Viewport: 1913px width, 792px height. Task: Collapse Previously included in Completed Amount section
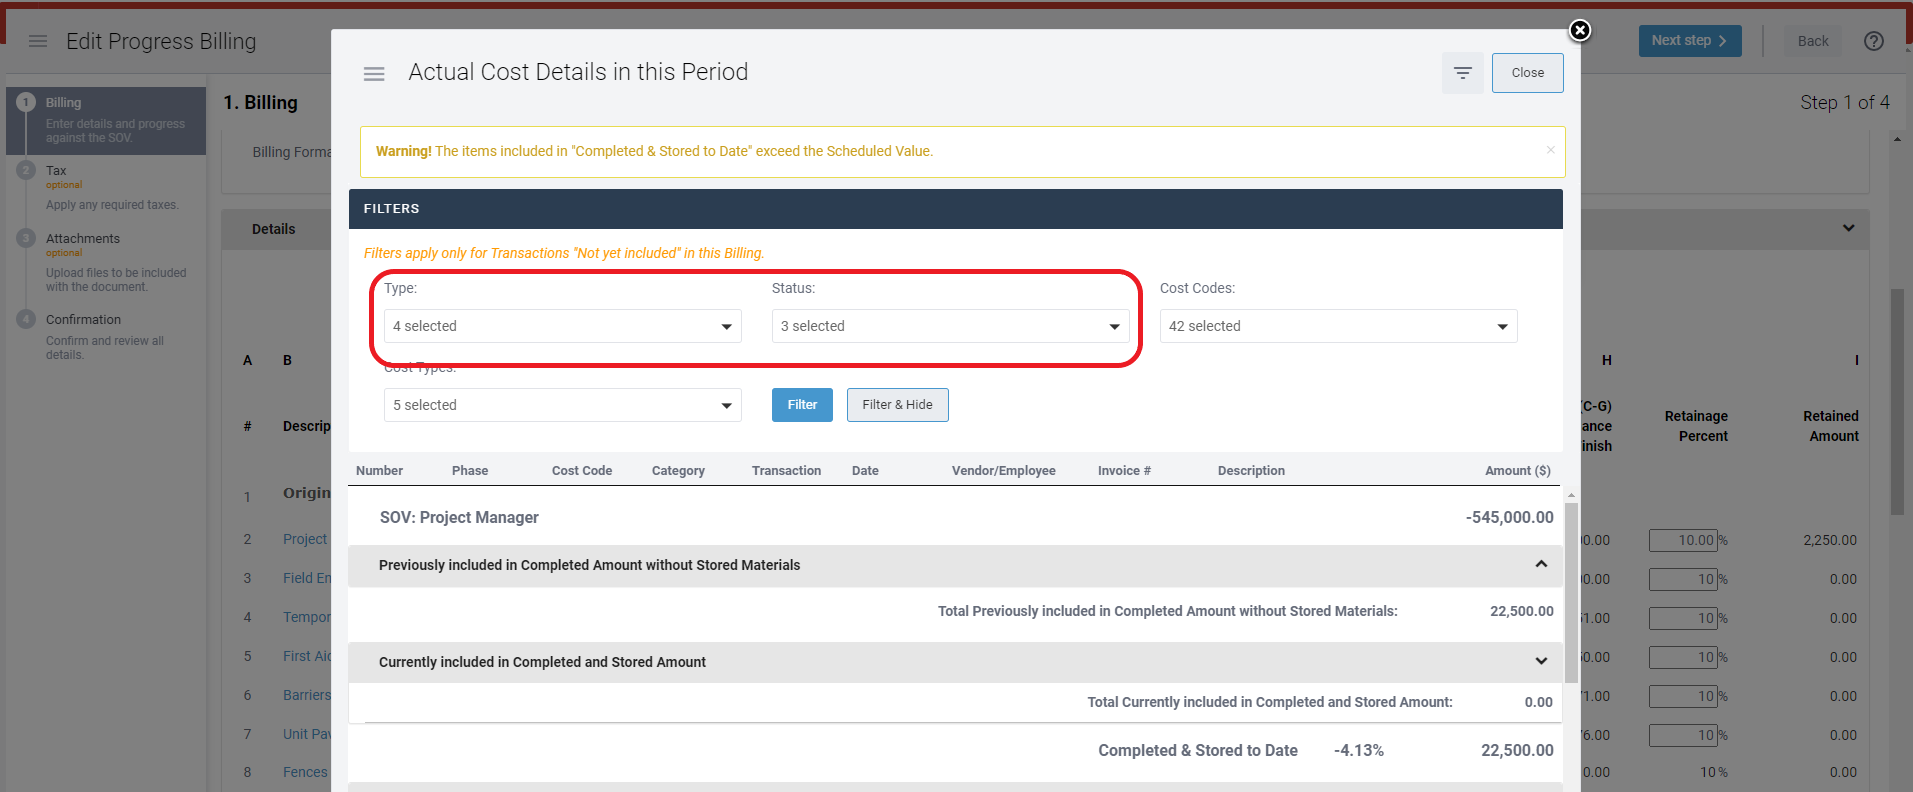click(1541, 565)
